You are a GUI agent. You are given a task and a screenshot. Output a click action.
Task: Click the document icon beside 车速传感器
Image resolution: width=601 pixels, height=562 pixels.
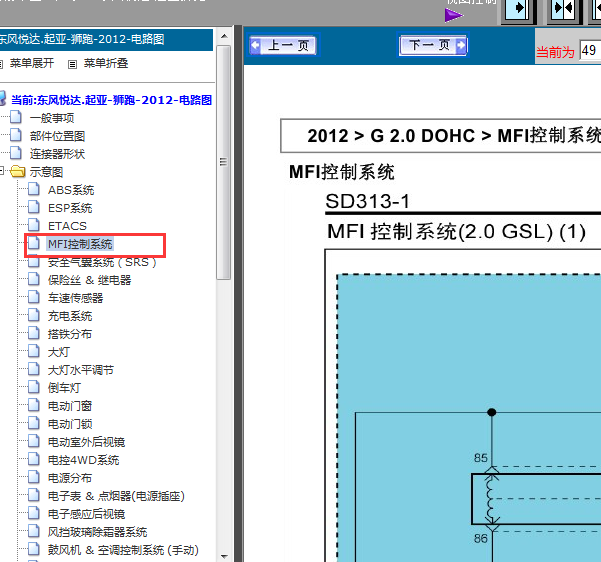[34, 297]
